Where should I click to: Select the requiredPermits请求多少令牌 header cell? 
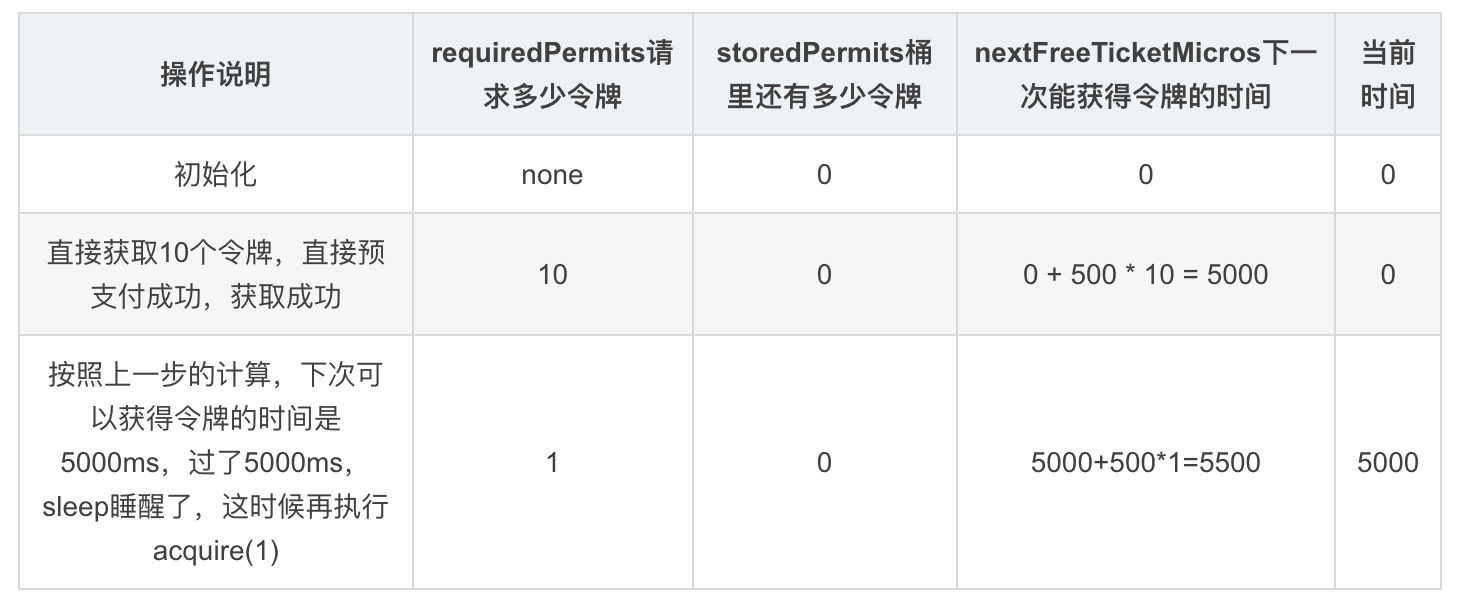coord(552,75)
